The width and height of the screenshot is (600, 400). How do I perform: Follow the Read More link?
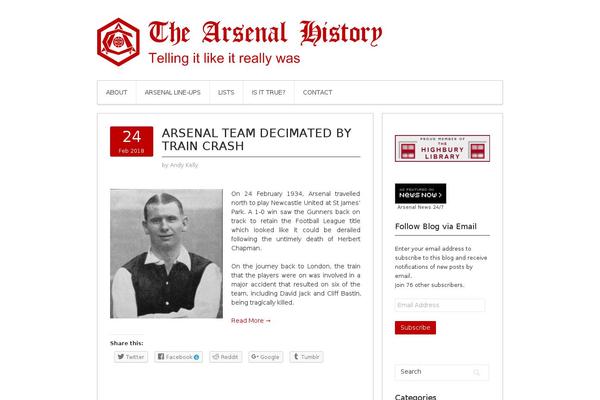click(251, 320)
